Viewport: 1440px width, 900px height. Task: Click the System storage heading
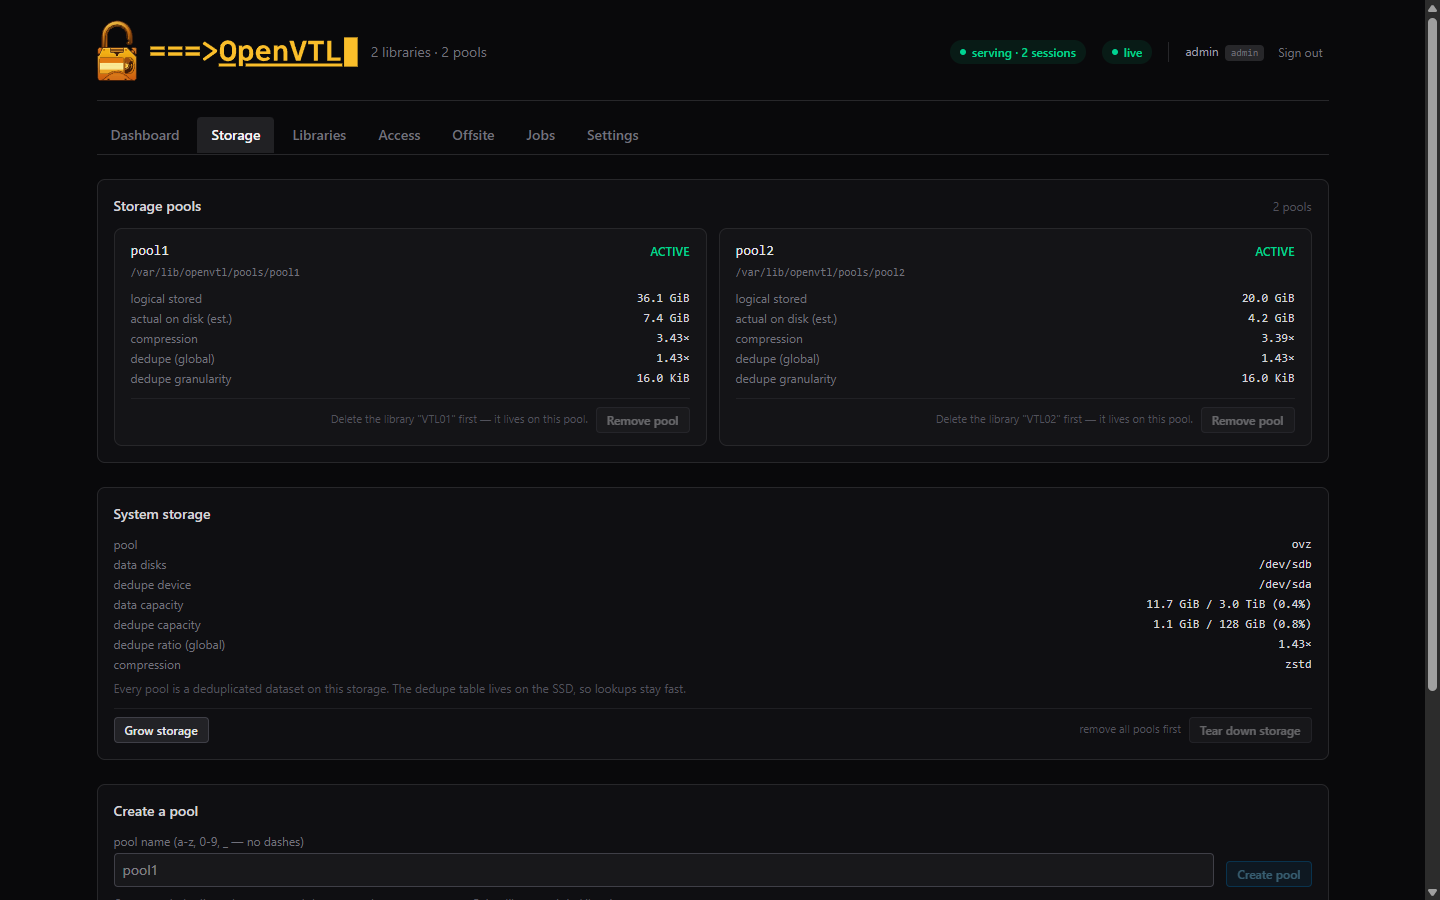162,514
